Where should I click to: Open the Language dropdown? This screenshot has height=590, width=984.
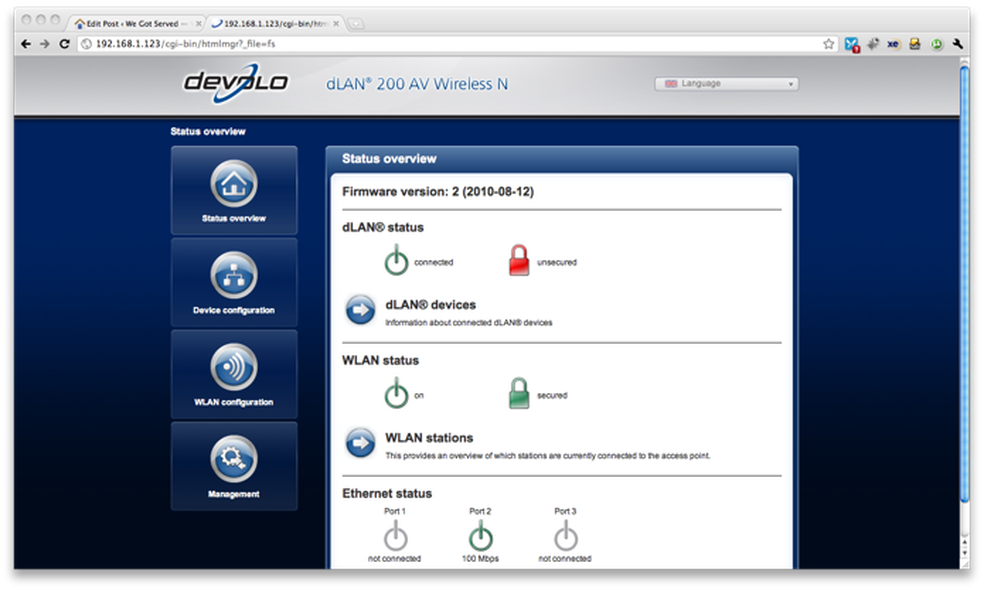pyautogui.click(x=724, y=83)
